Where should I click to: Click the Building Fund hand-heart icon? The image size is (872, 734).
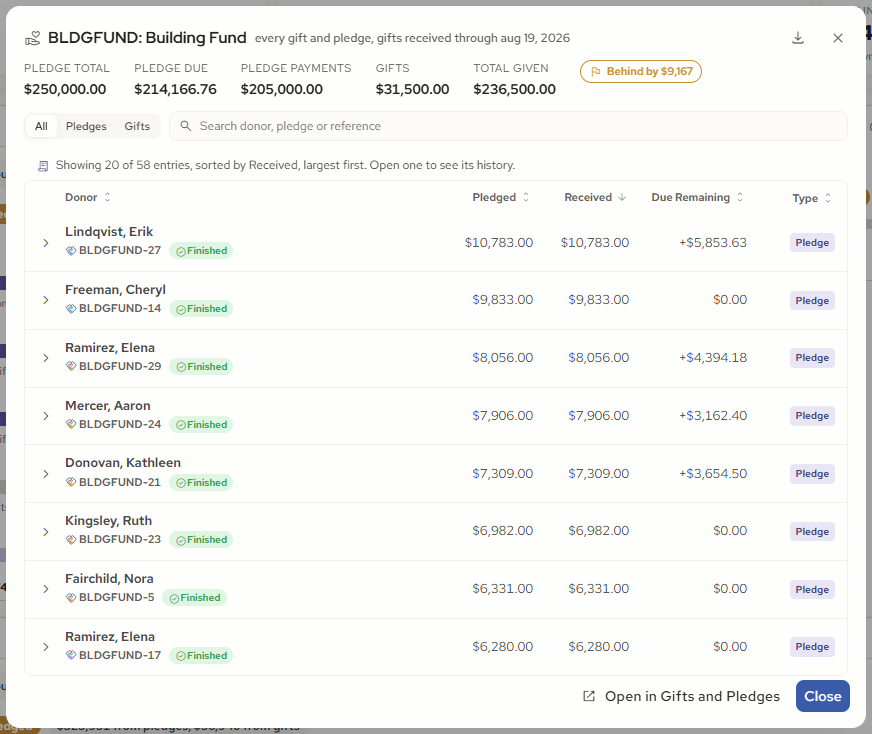coord(33,38)
